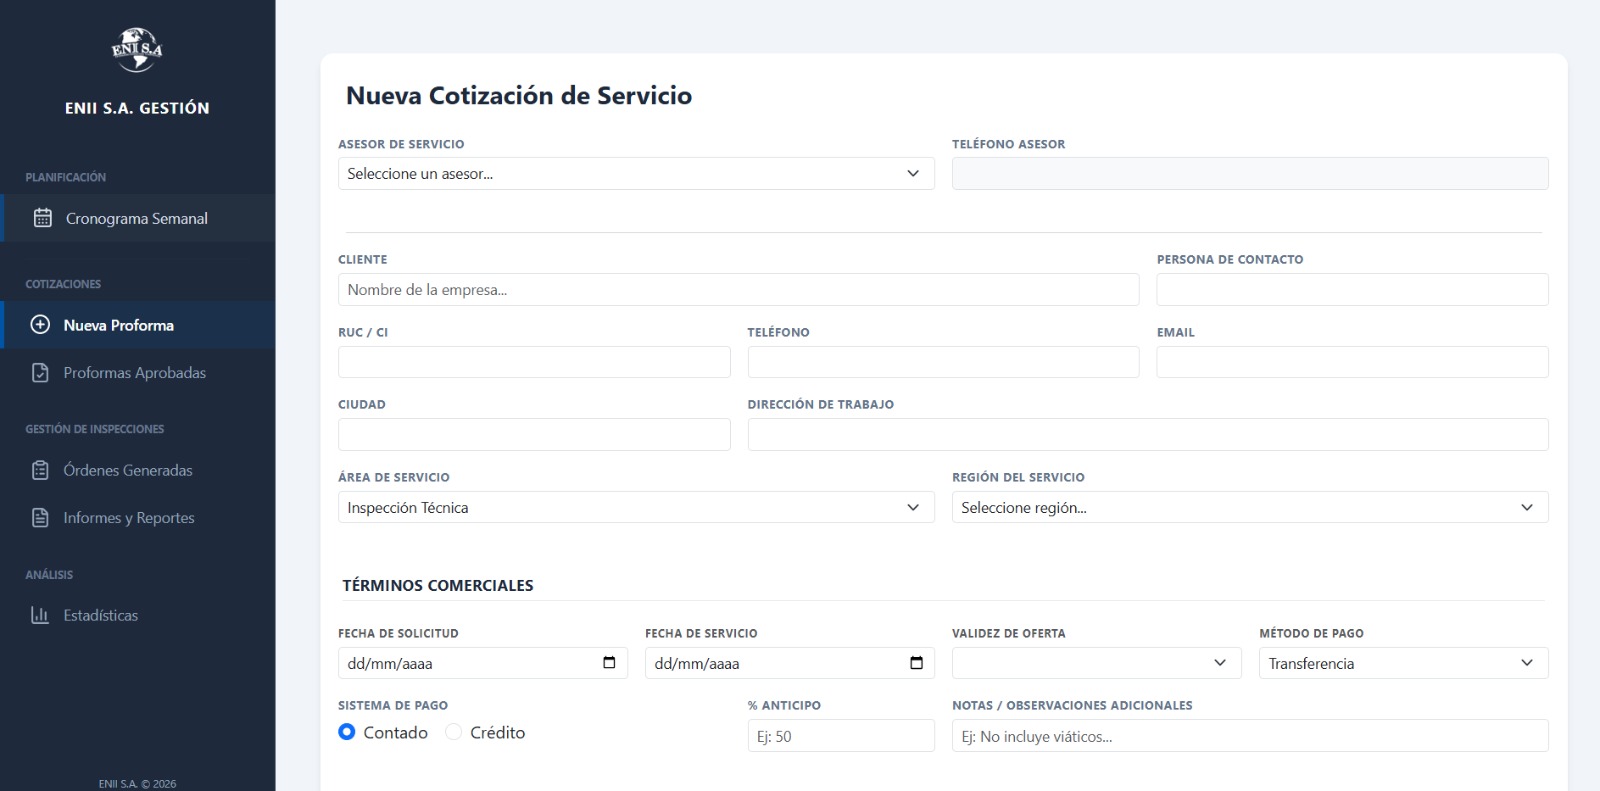The height and width of the screenshot is (791, 1600).
Task: Focus the Email input field
Action: [1353, 362]
